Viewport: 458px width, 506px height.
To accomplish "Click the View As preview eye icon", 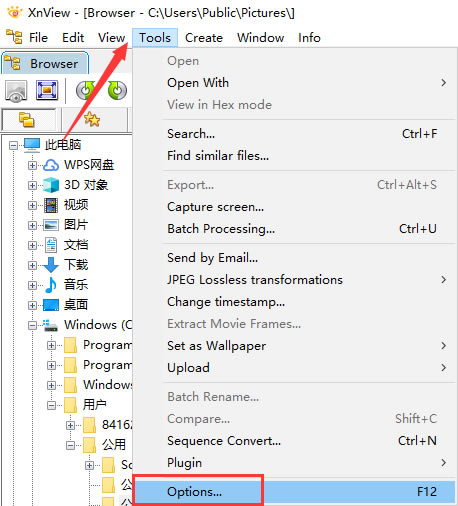I will [x=16, y=90].
